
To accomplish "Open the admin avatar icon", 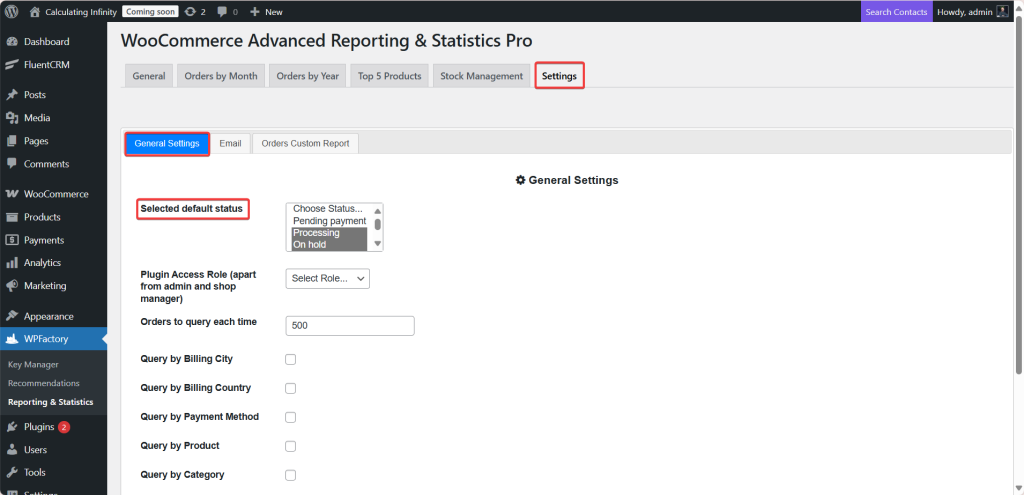I will click(1002, 12).
